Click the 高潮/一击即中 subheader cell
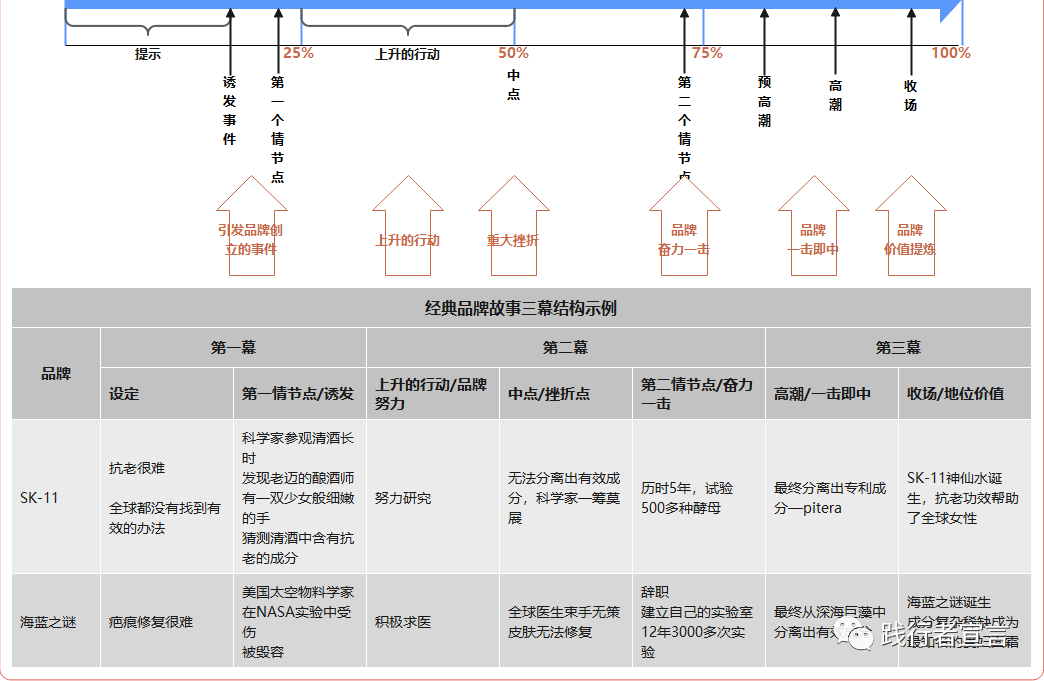 [832, 393]
